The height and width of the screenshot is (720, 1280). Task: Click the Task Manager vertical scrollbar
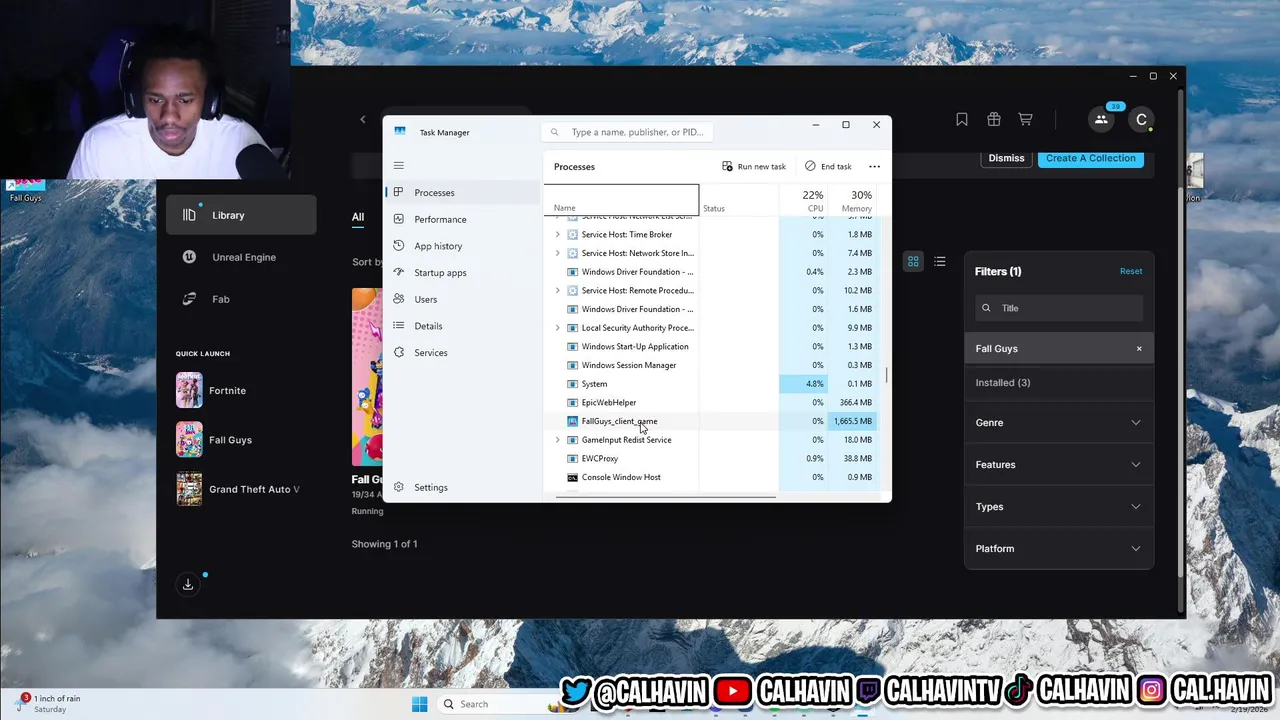click(x=886, y=376)
